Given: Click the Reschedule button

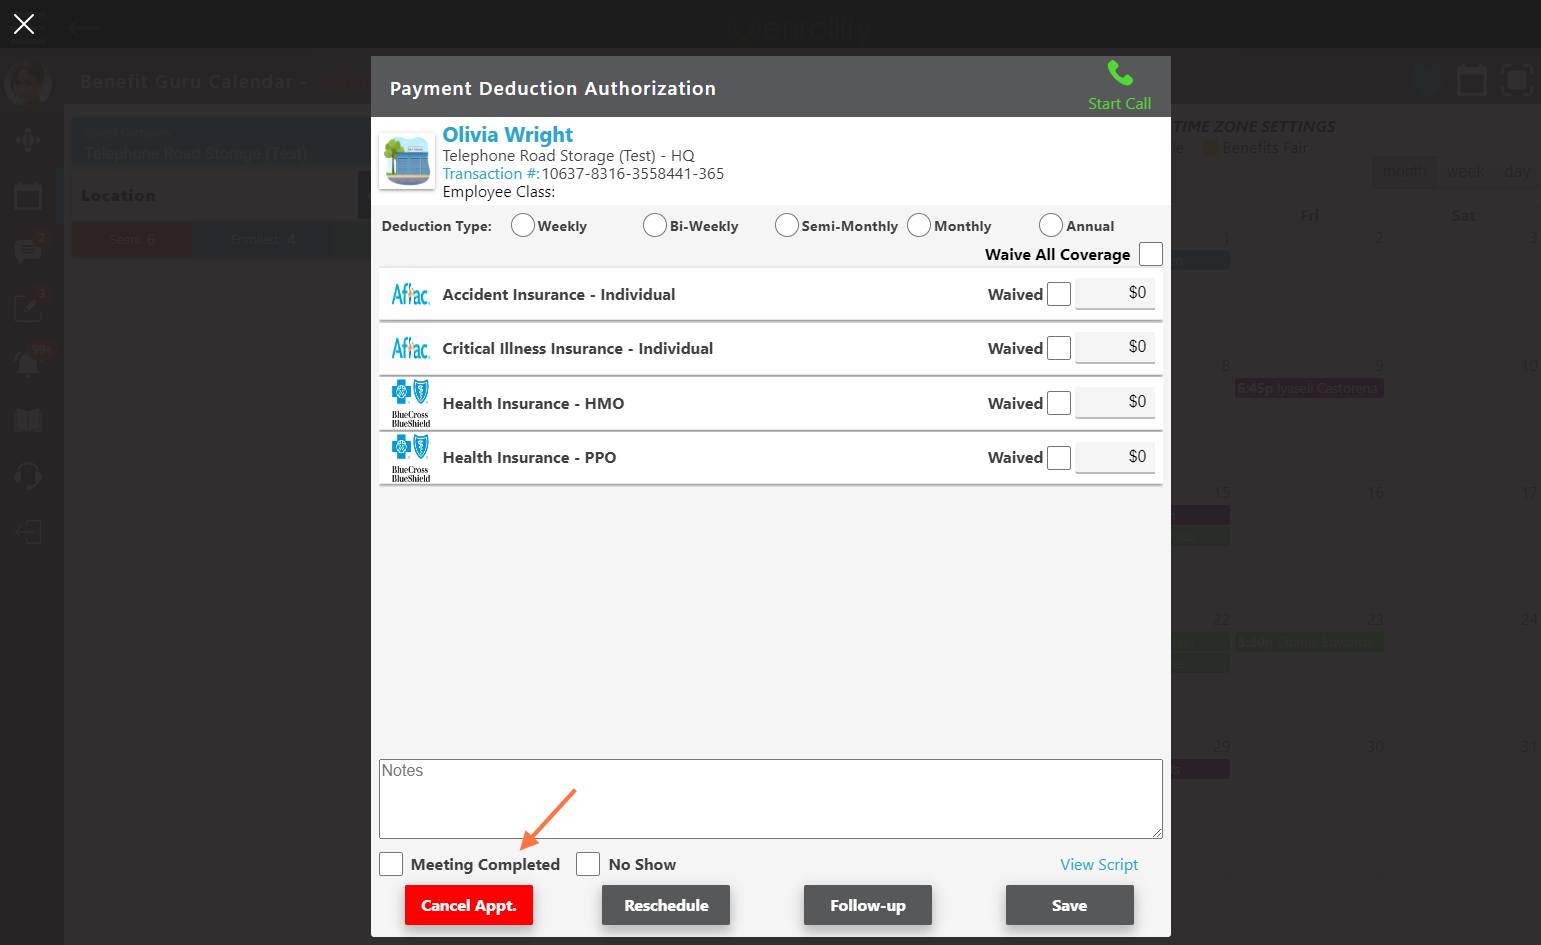Looking at the screenshot, I should [x=666, y=905].
